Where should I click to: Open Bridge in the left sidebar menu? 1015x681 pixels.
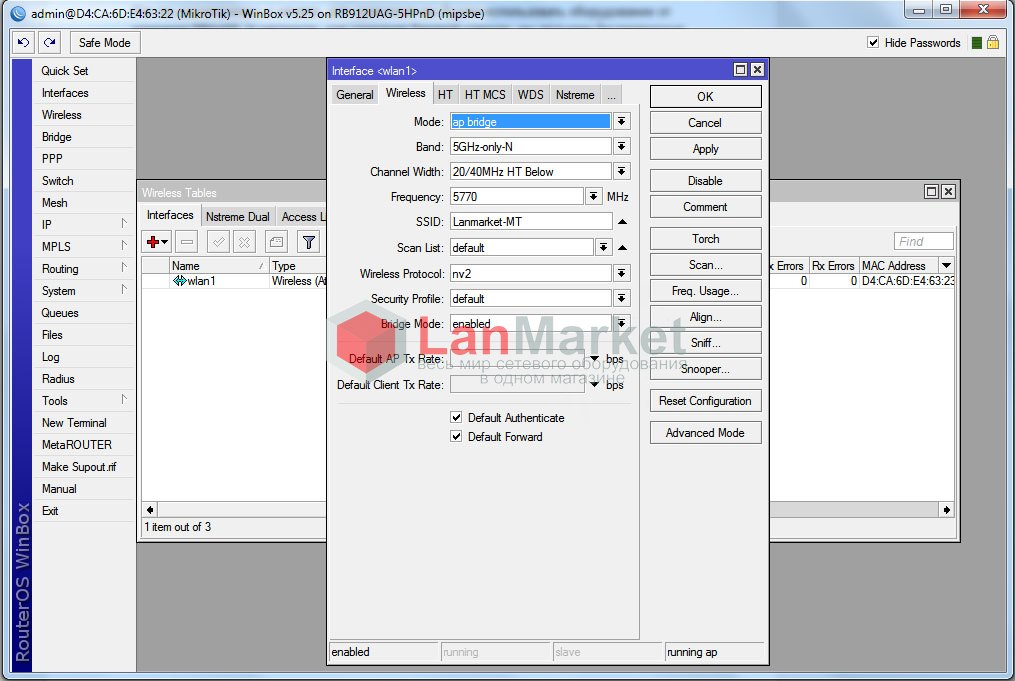pyautogui.click(x=57, y=137)
